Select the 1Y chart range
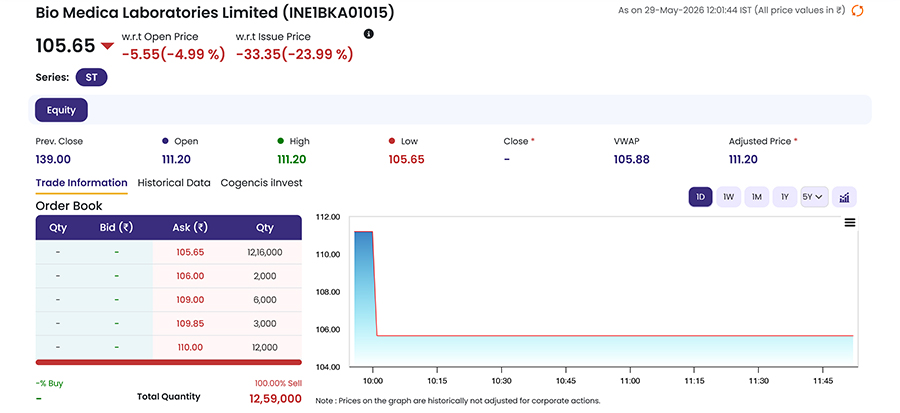This screenshot has width=900, height=413. coord(785,197)
